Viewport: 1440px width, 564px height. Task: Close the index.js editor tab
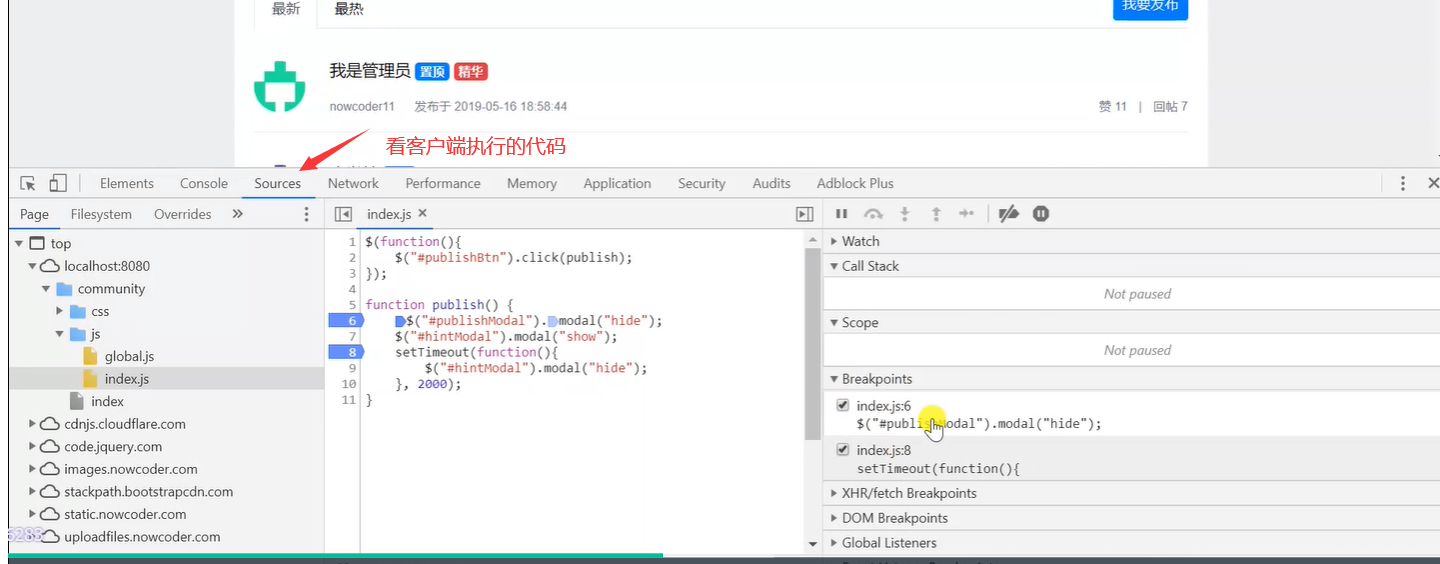point(422,213)
